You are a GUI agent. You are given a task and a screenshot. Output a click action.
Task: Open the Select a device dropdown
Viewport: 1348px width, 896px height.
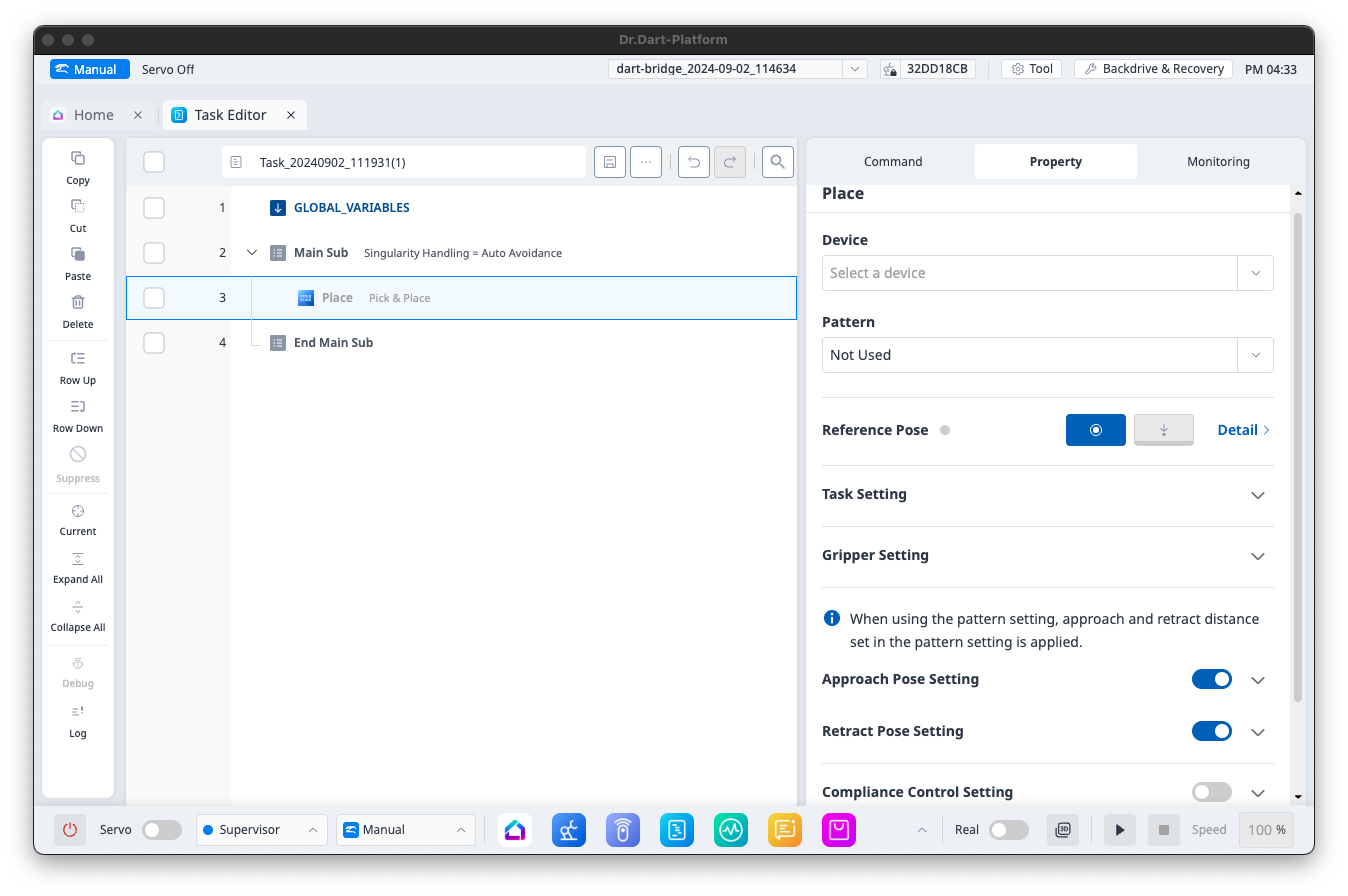pyautogui.click(x=1047, y=273)
